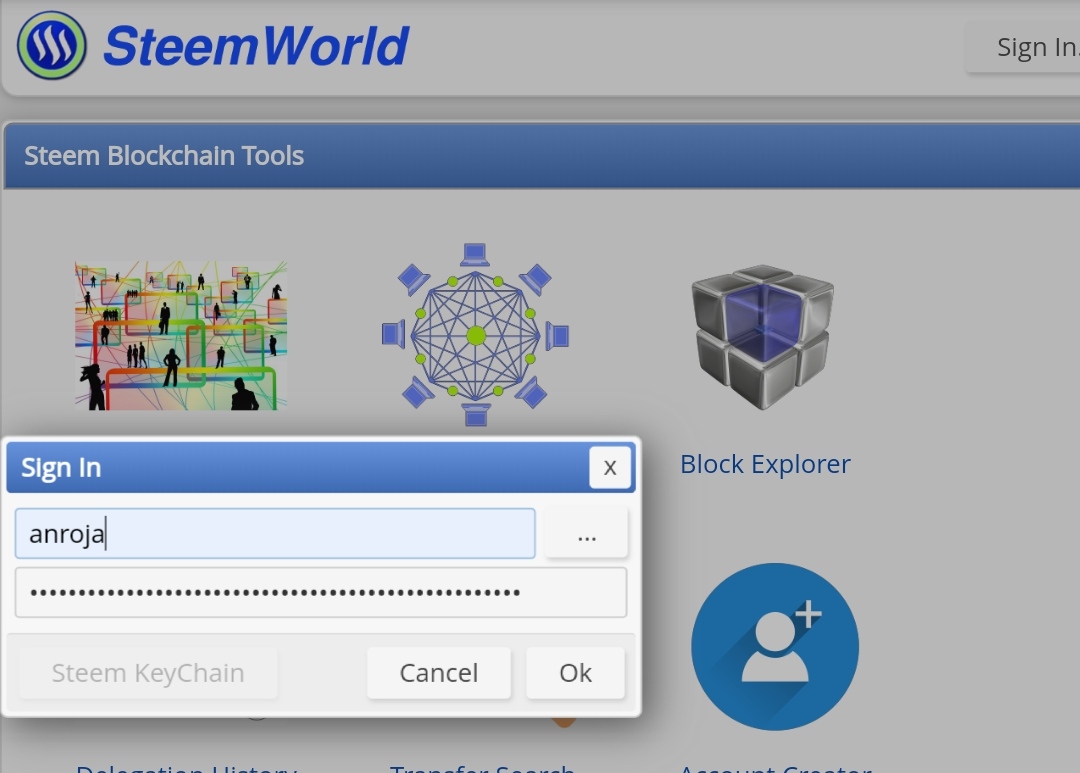Click the SteemWorld round logo icon
Screen dimensions: 1080x773
[52, 45]
